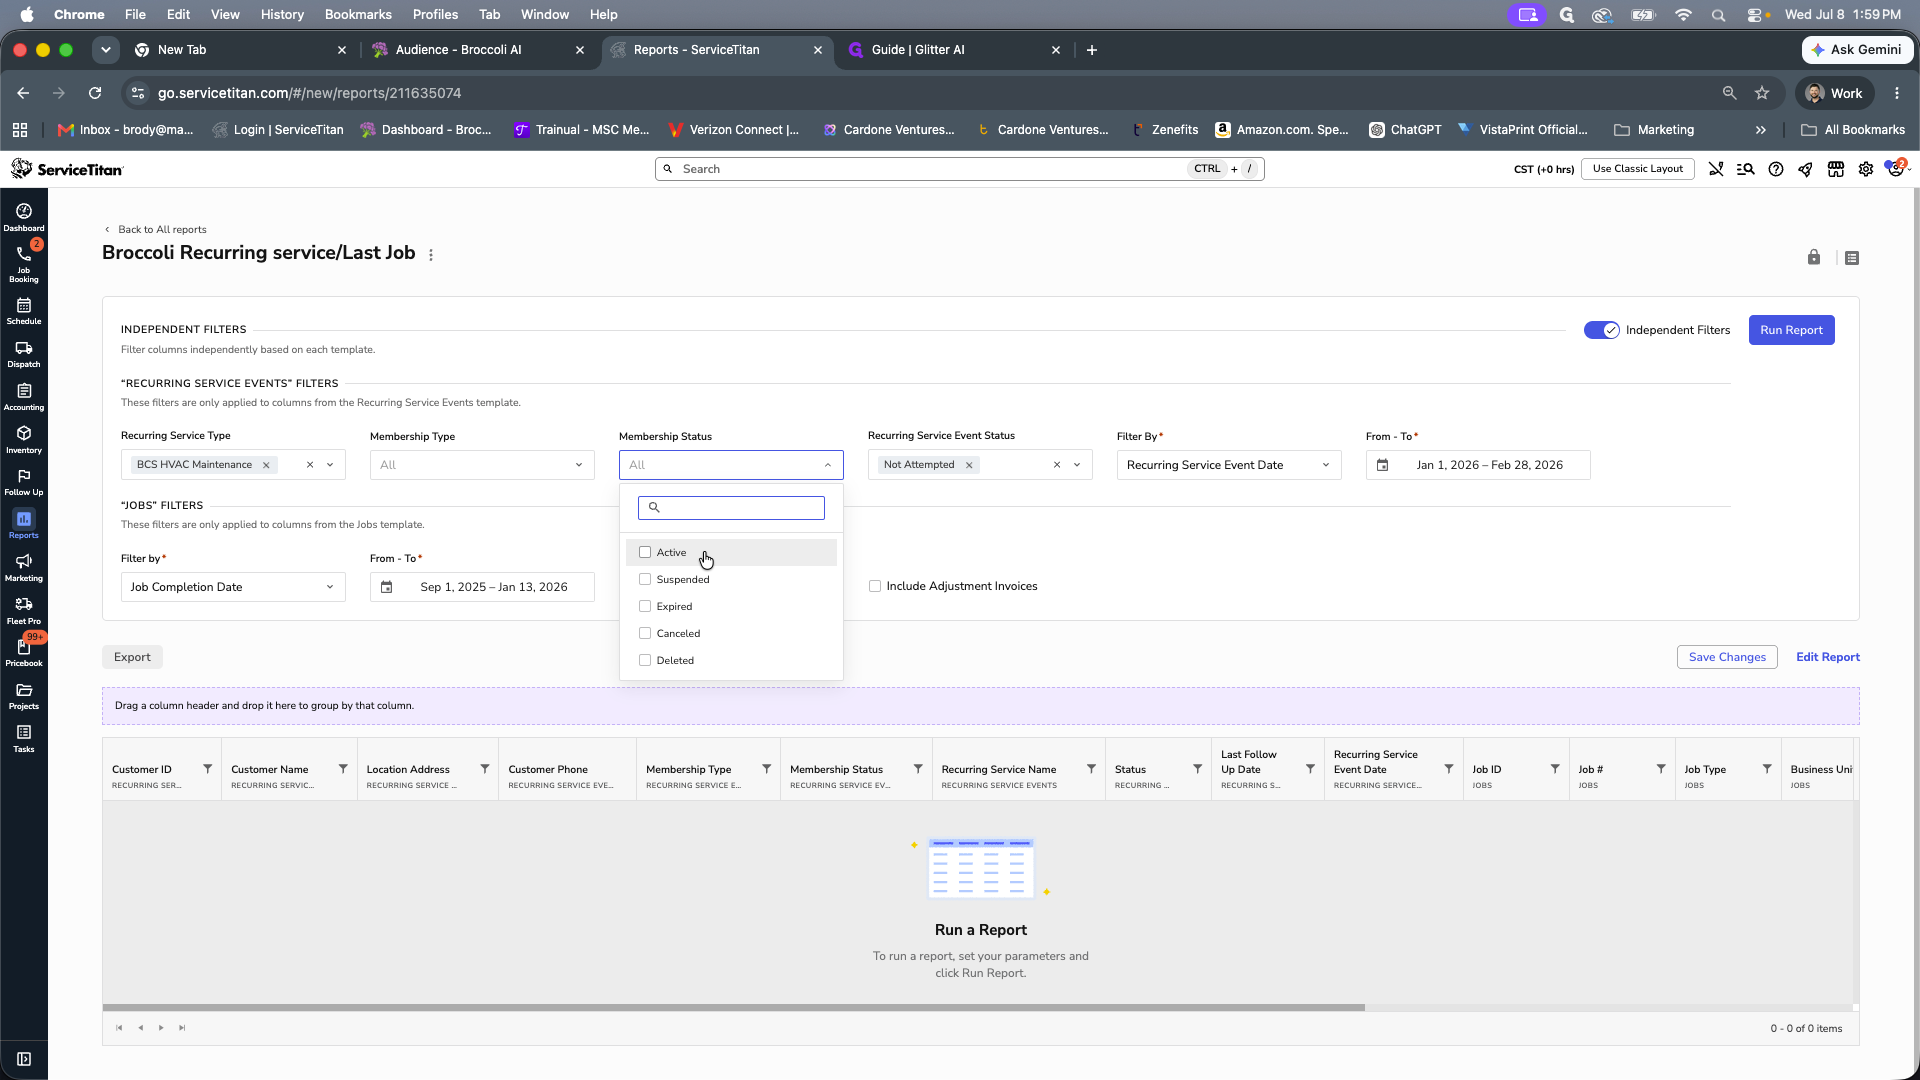The image size is (1920, 1080).
Task: Expand the Recurring Service Type dropdown arrow
Action: (x=330, y=465)
